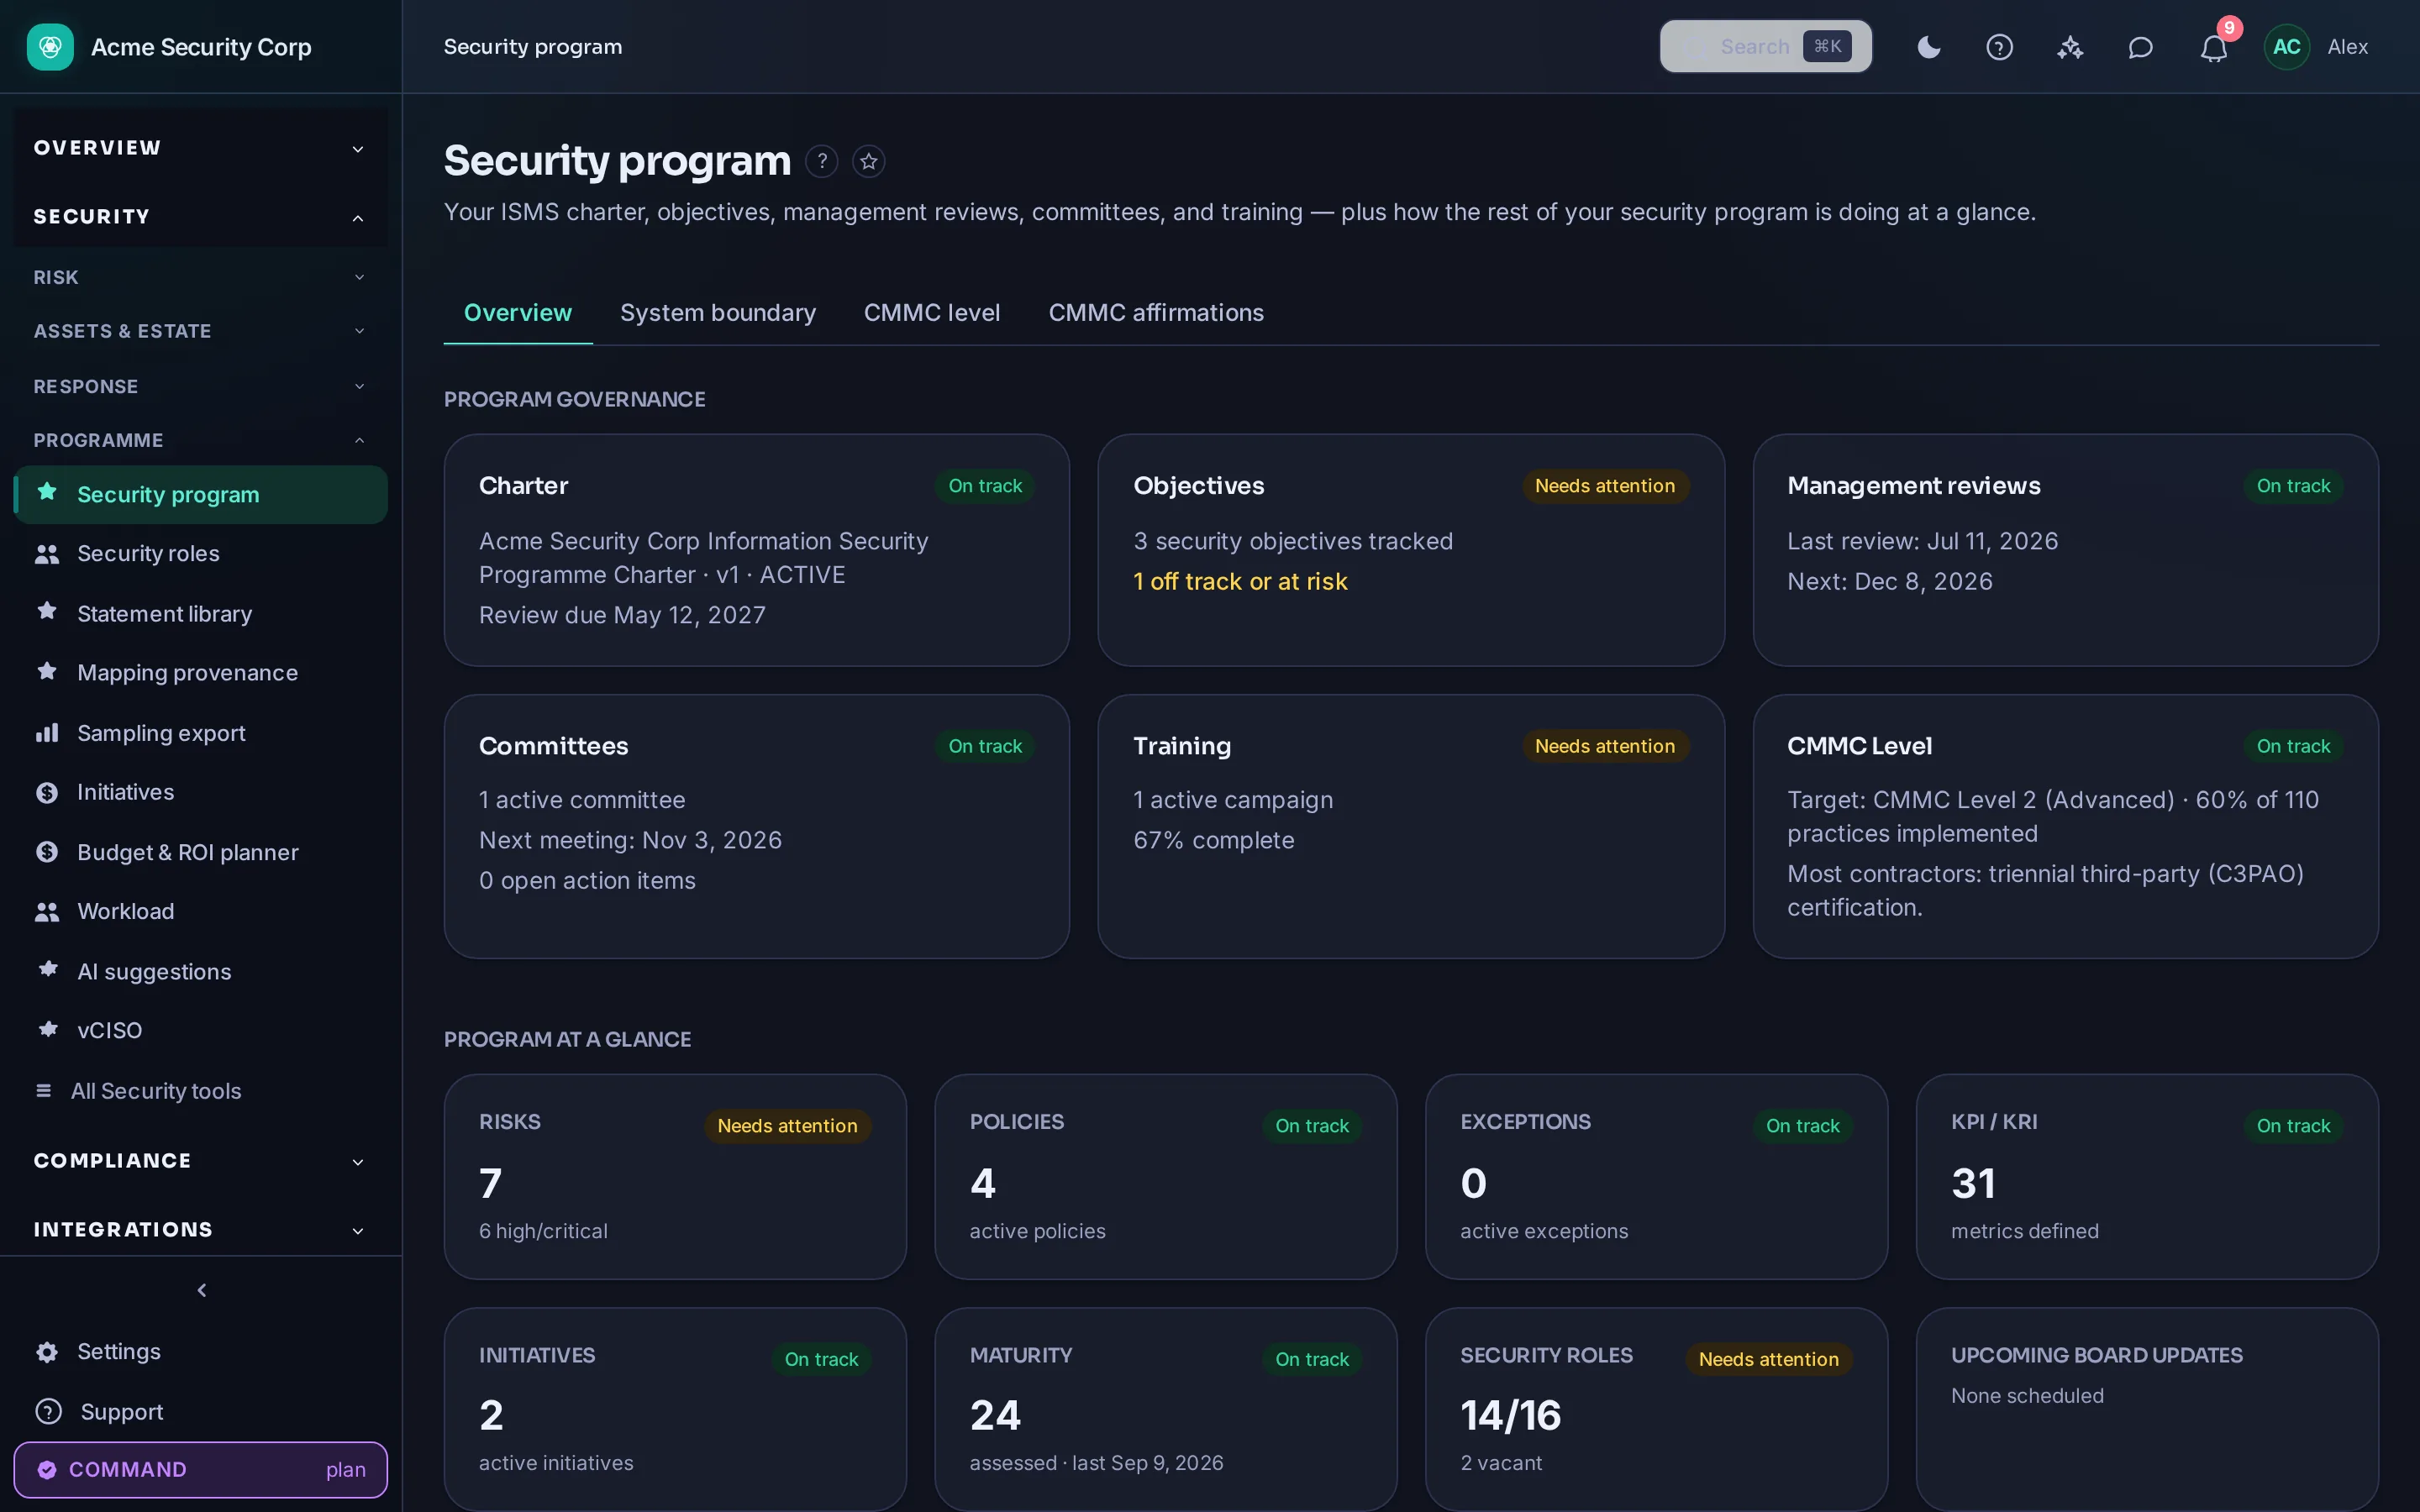Open the MATURITY card showing 24

coord(1166,1410)
